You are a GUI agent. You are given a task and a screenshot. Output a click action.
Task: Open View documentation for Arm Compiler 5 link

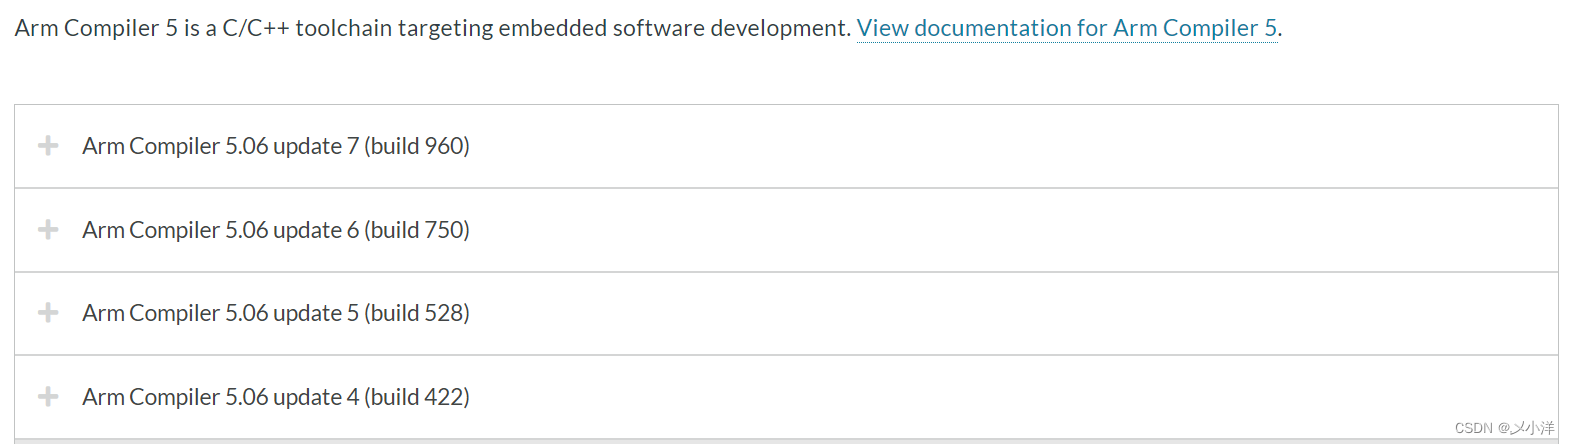(1067, 28)
